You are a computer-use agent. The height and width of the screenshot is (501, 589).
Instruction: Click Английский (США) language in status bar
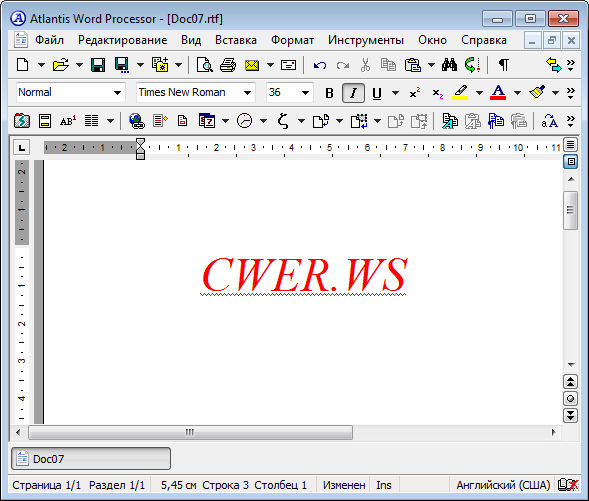coord(503,485)
